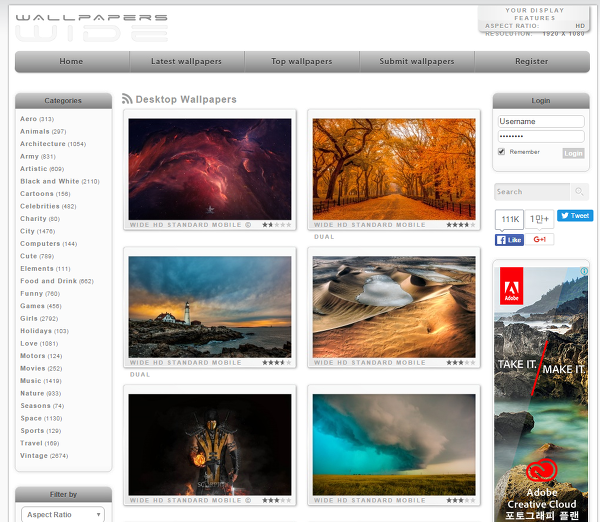Screen dimensions: 600x522
Task: Open the Scorpion warrior wallpaper thumbnail
Action: pos(210,445)
